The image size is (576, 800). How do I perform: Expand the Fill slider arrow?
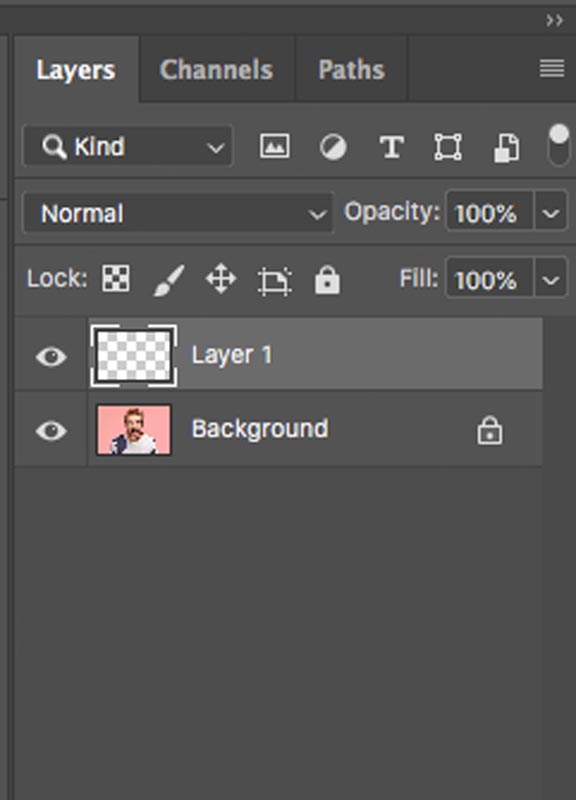[550, 279]
